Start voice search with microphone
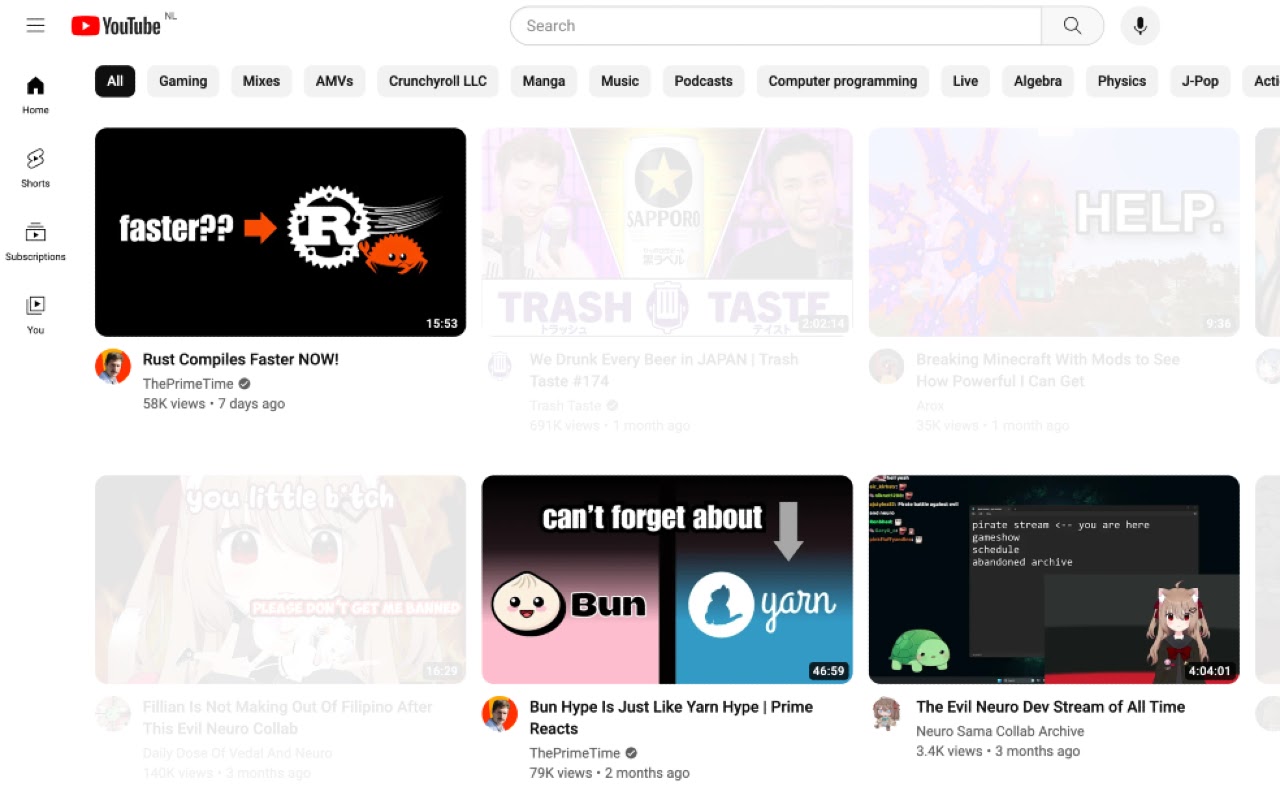This screenshot has width=1280, height=800. tap(1140, 26)
